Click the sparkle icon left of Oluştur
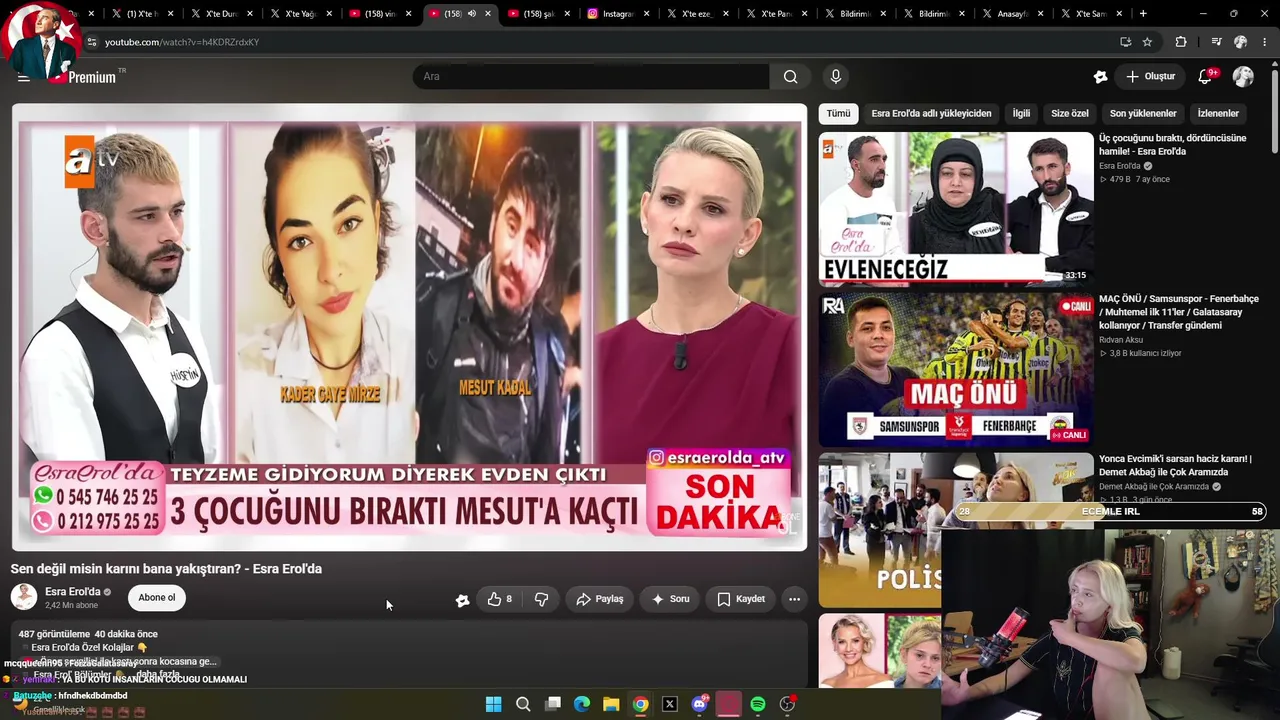1280x720 pixels. pos(1100,77)
